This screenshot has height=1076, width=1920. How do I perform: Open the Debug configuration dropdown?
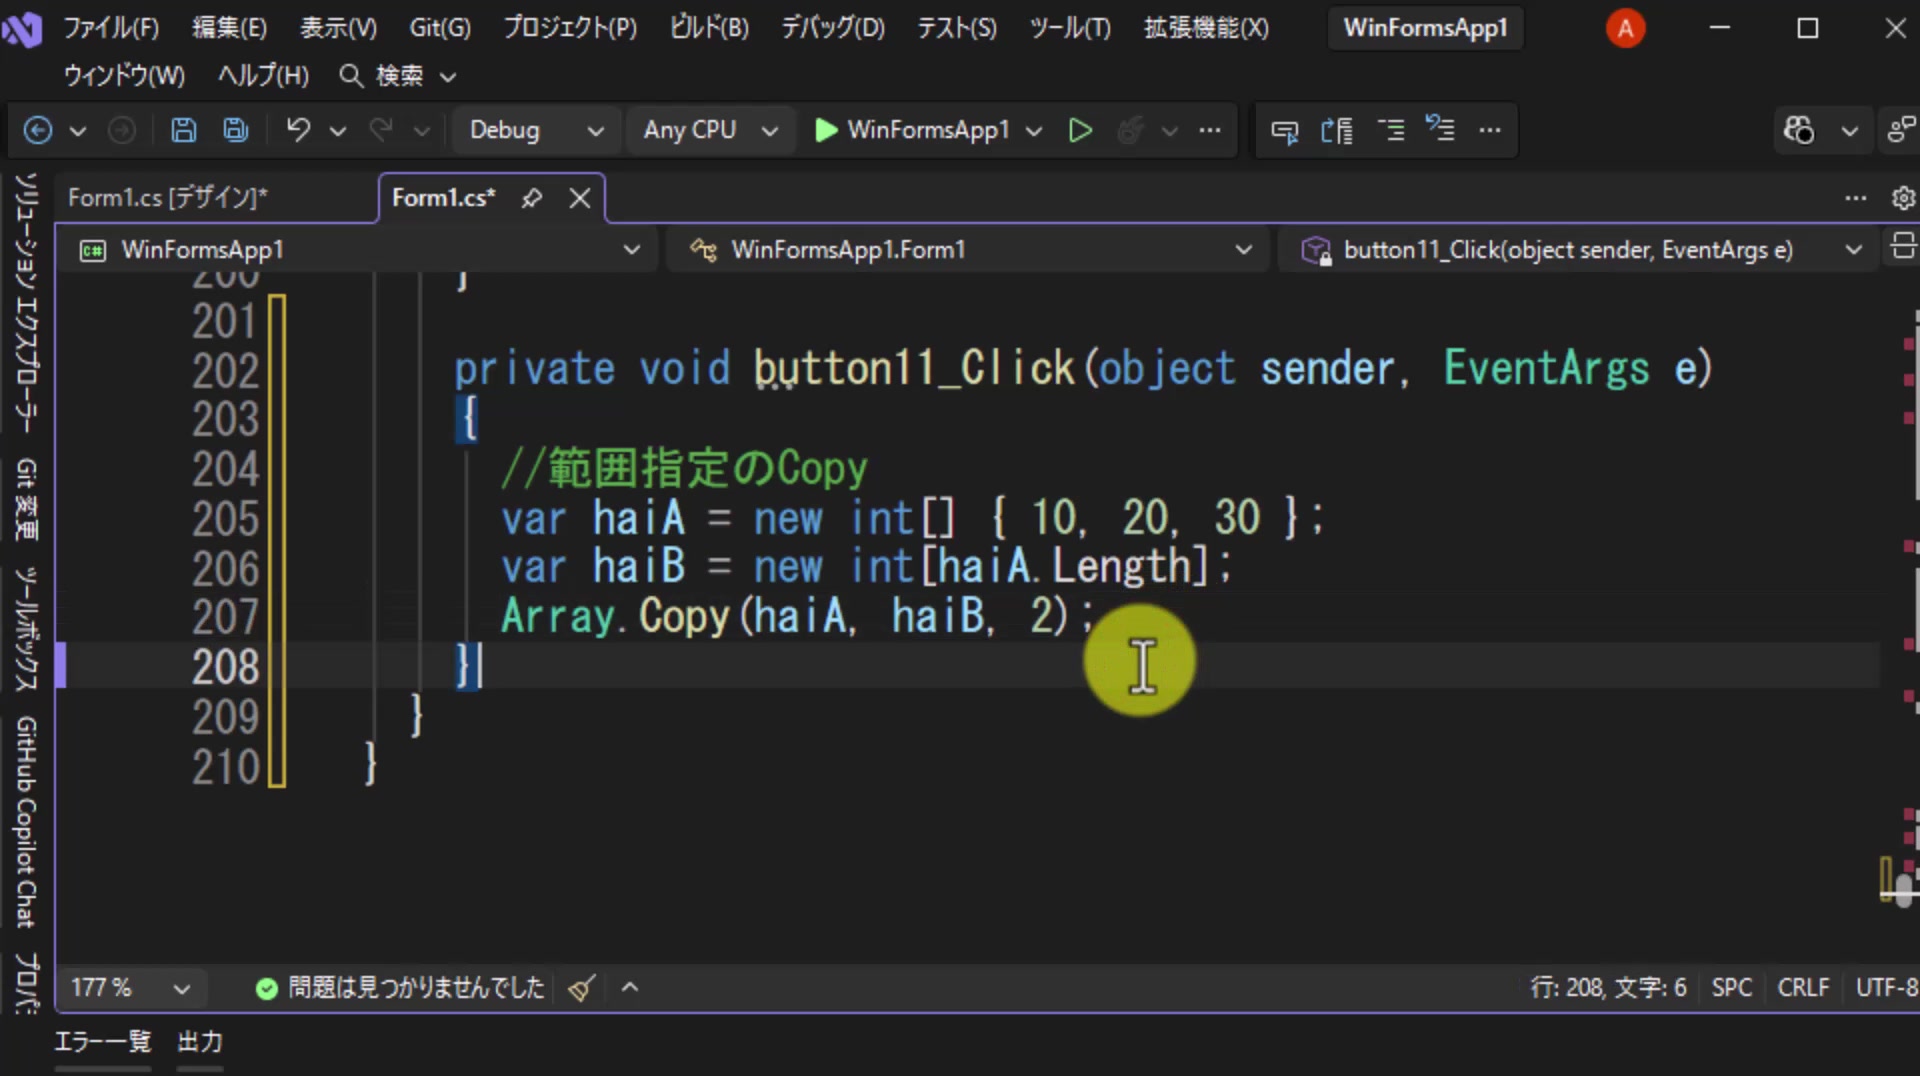(x=536, y=130)
